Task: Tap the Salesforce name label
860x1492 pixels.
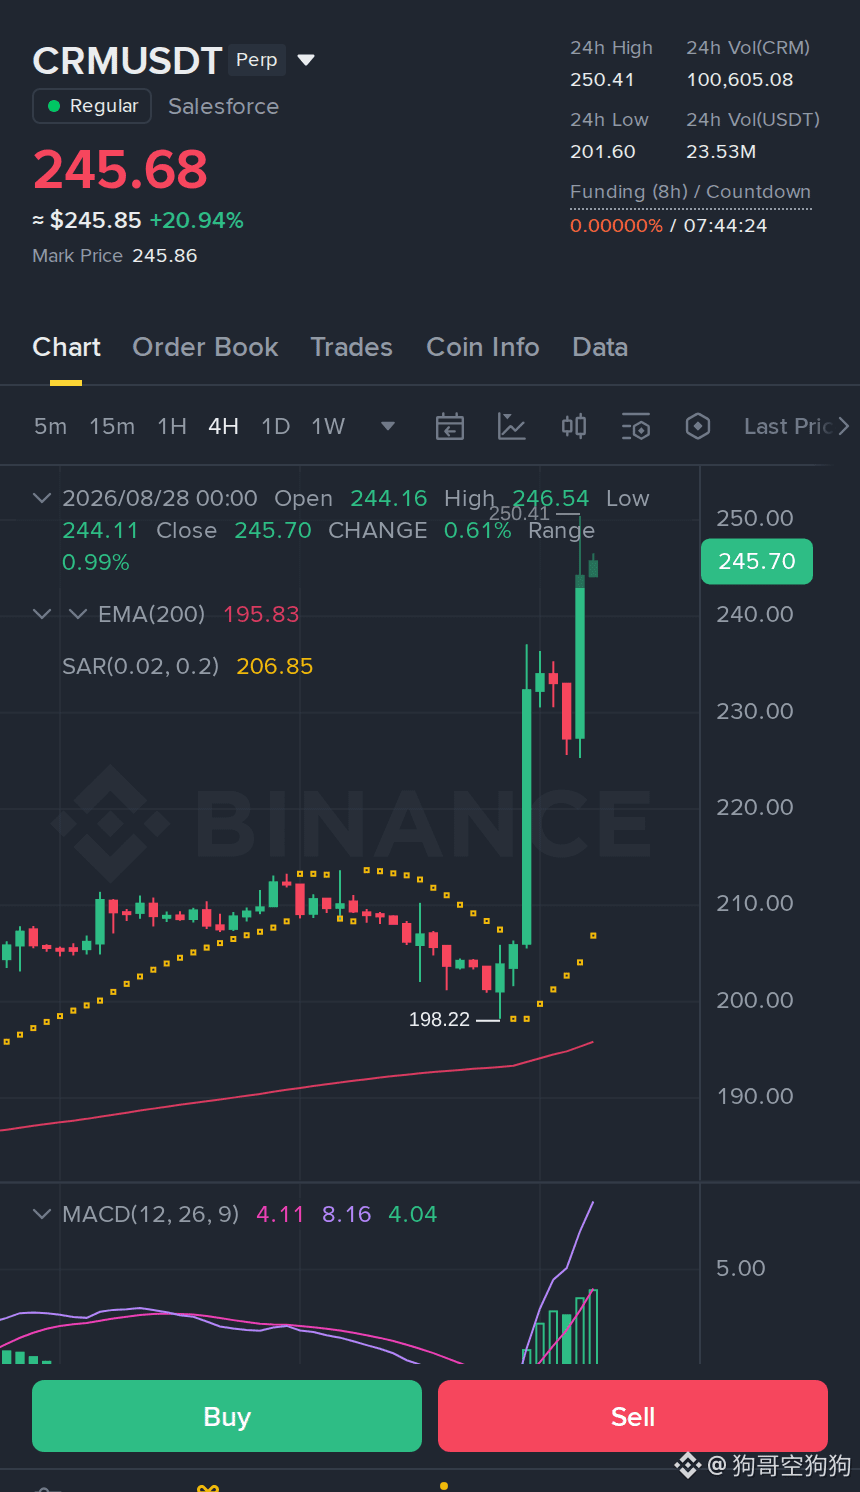Action: click(223, 106)
